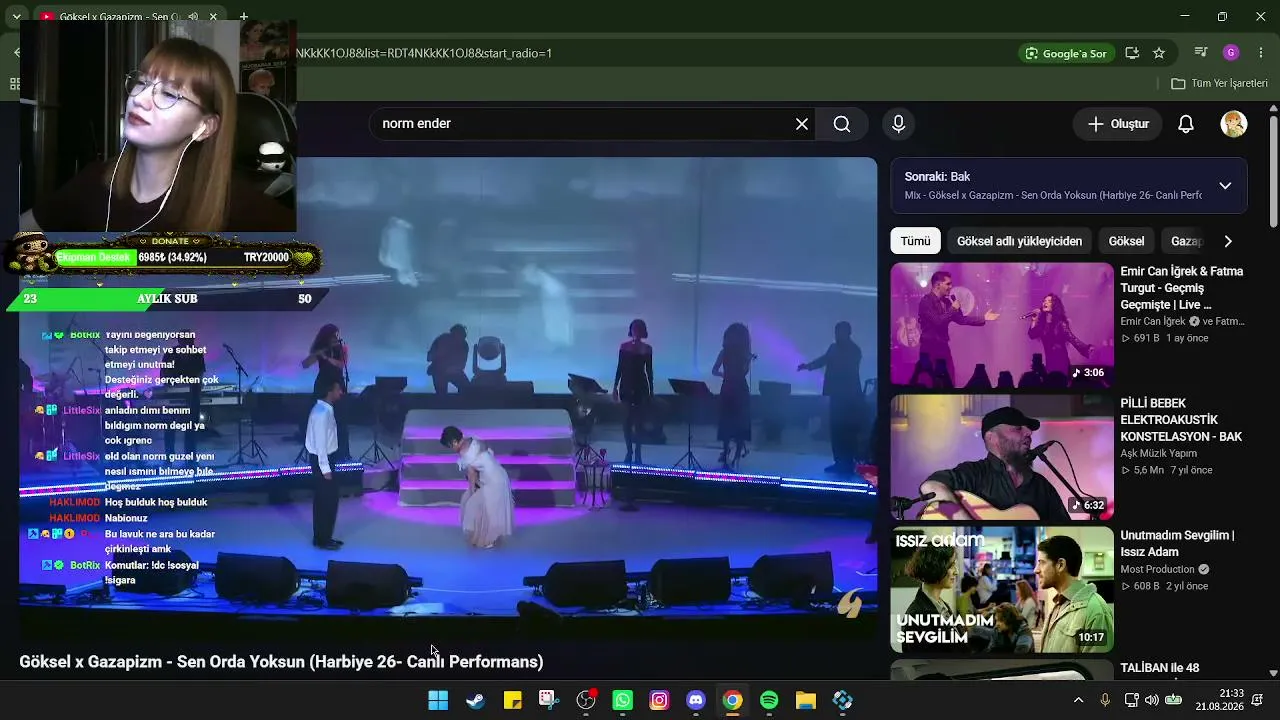Open the volume icon in system tray
The width and height of the screenshot is (1280, 720).
click(x=1152, y=700)
